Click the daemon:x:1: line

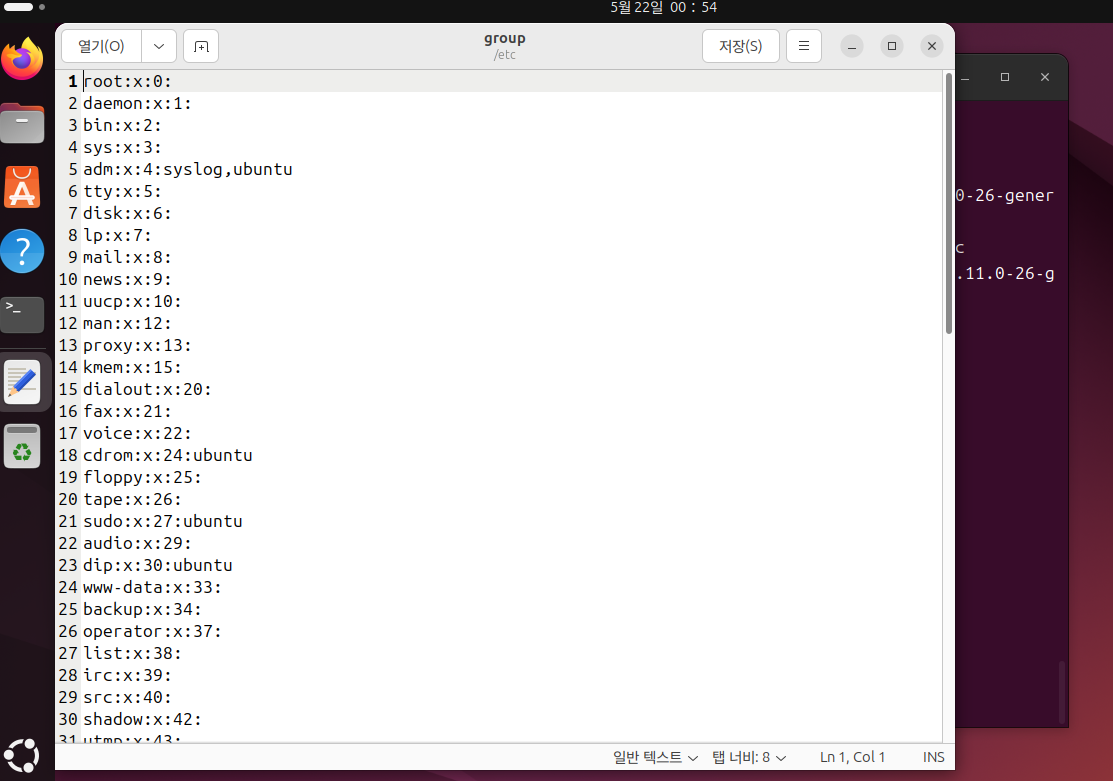[137, 104]
